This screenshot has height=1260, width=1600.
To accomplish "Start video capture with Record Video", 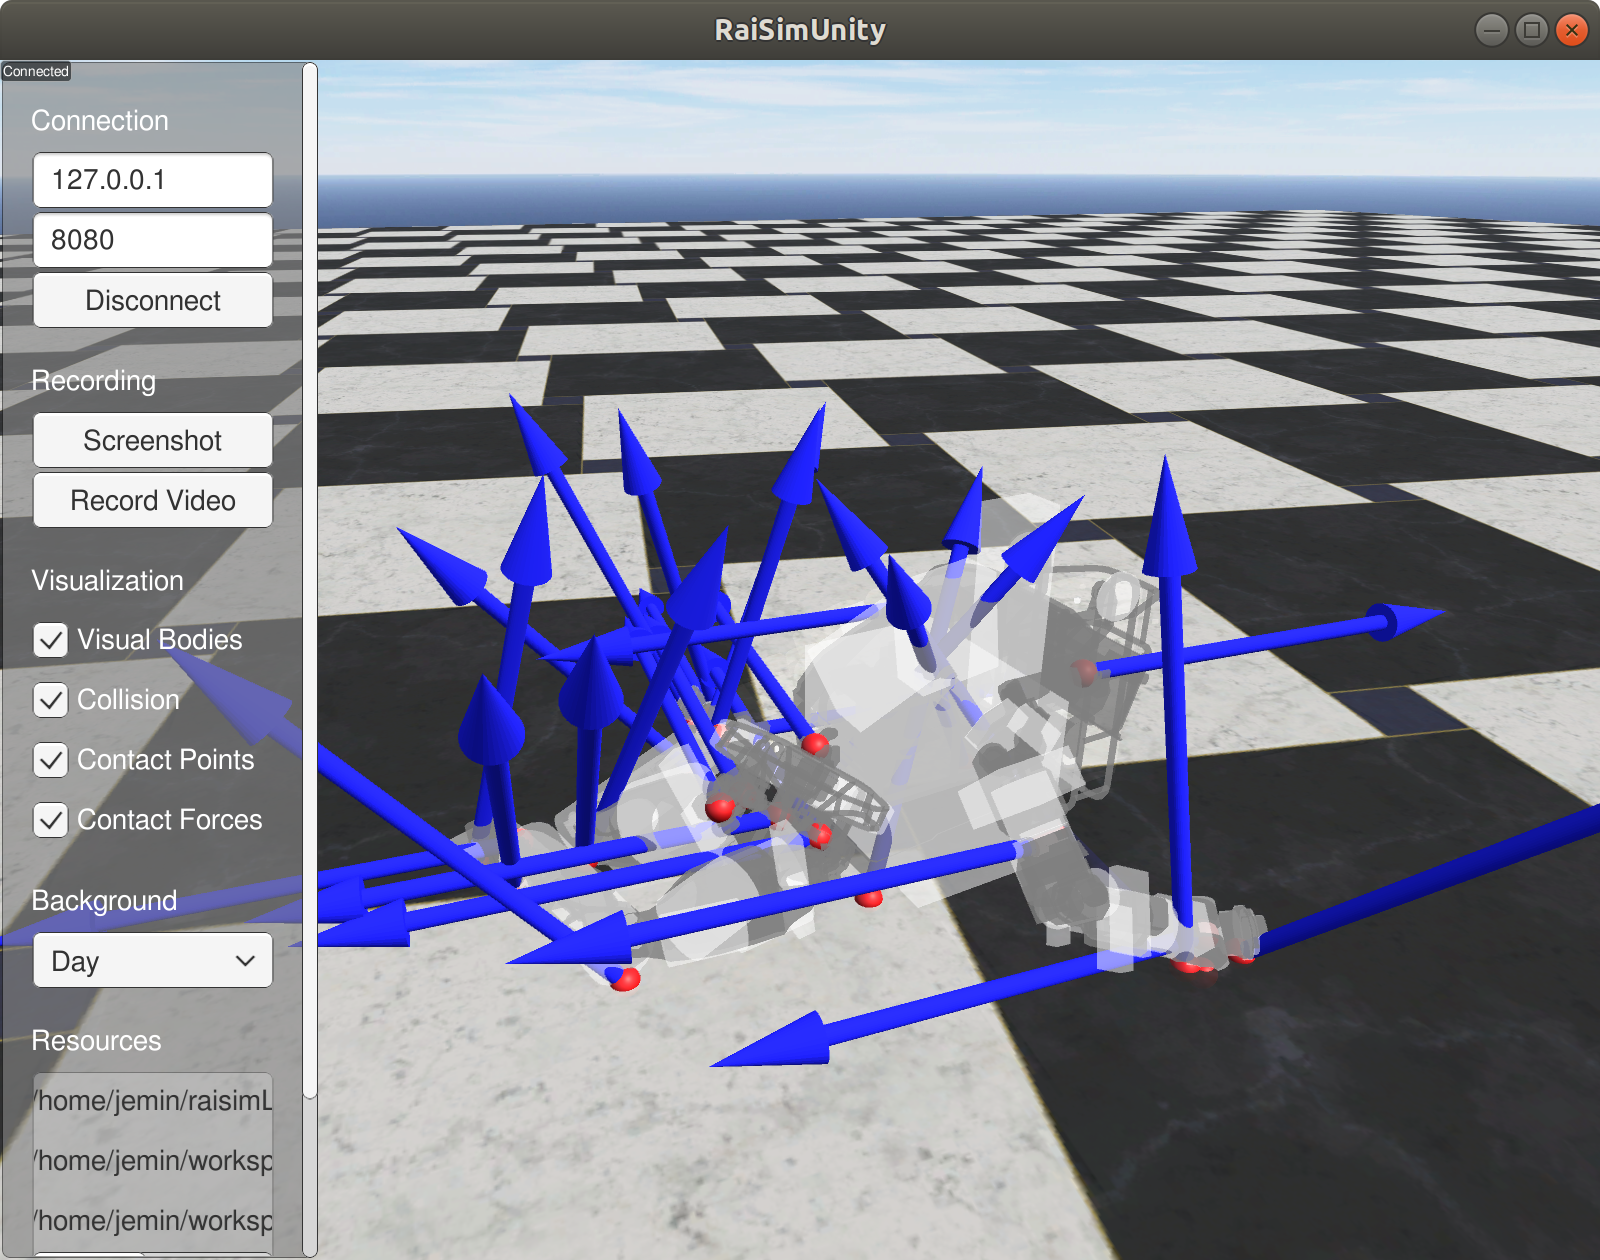I will coord(152,500).
